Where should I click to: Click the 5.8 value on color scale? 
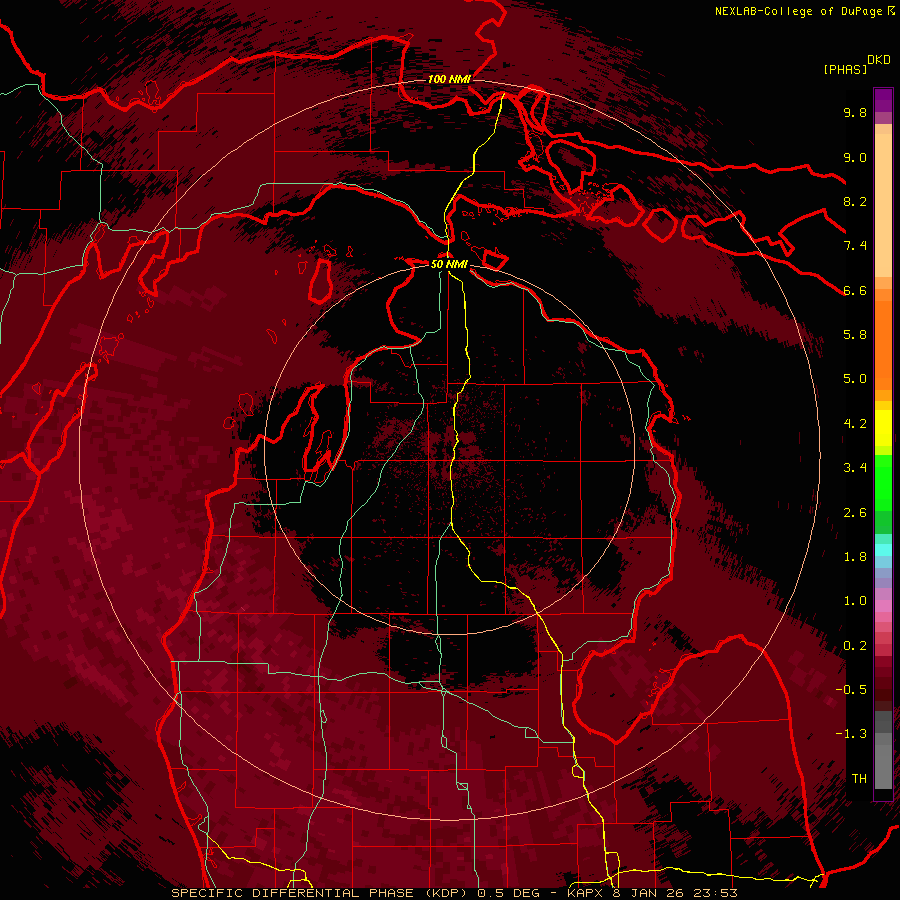click(855, 335)
